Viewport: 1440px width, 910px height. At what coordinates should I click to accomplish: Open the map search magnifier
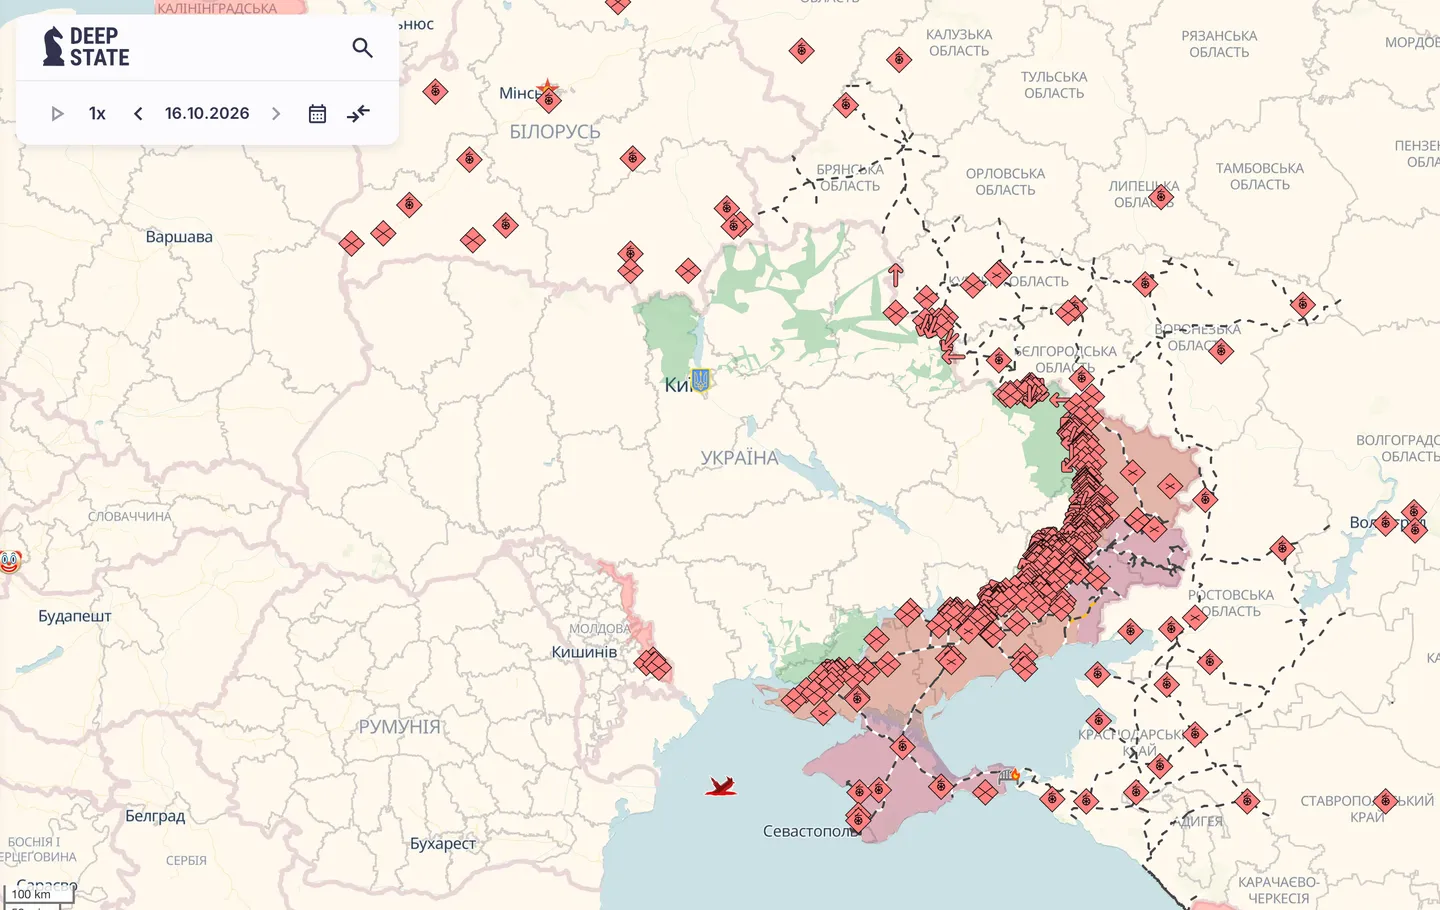point(362,48)
